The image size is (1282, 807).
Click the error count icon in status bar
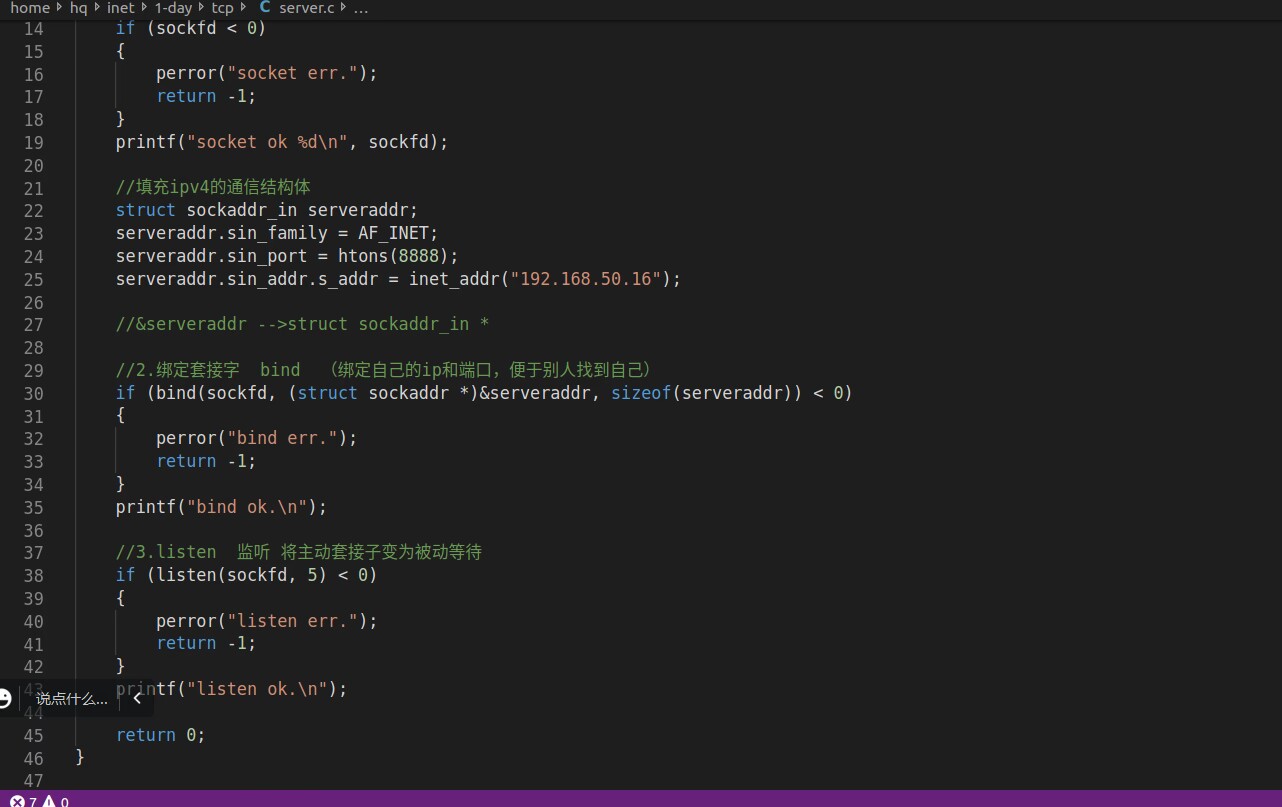pos(17,801)
